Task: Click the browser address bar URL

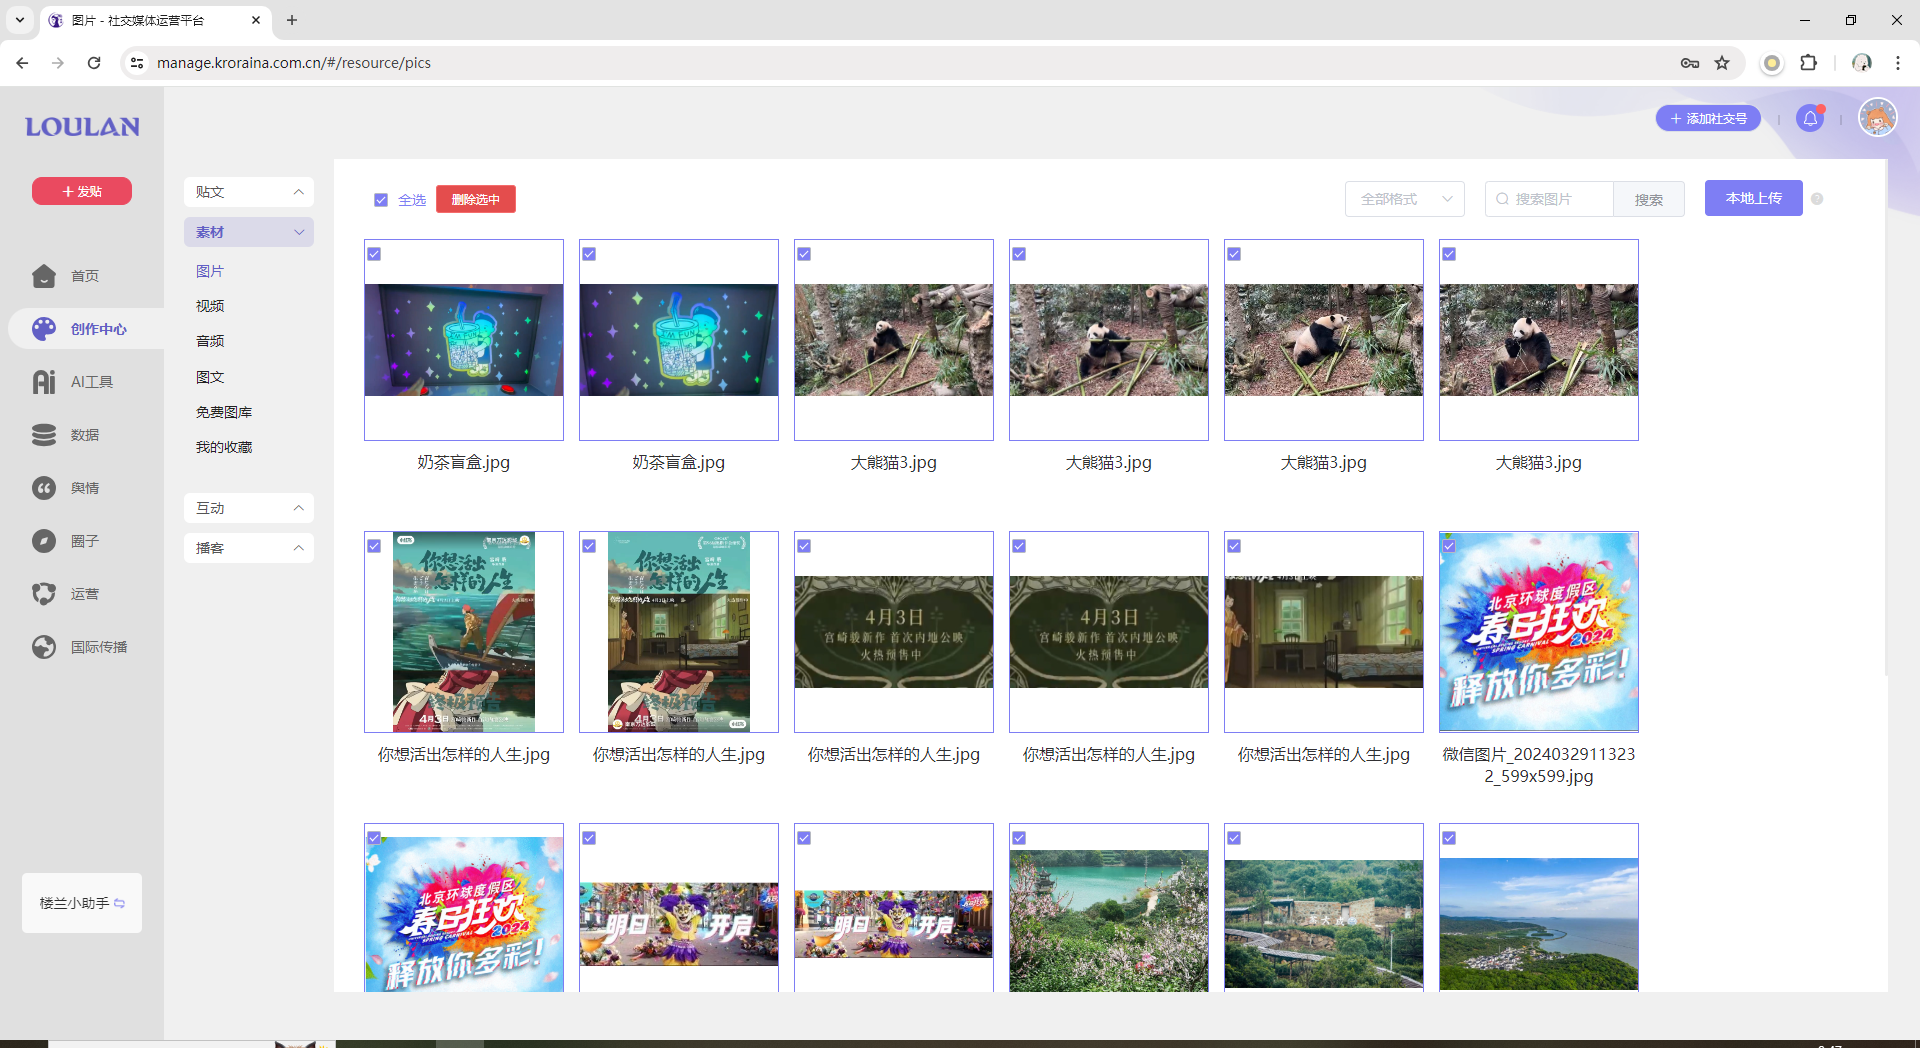Action: (294, 63)
